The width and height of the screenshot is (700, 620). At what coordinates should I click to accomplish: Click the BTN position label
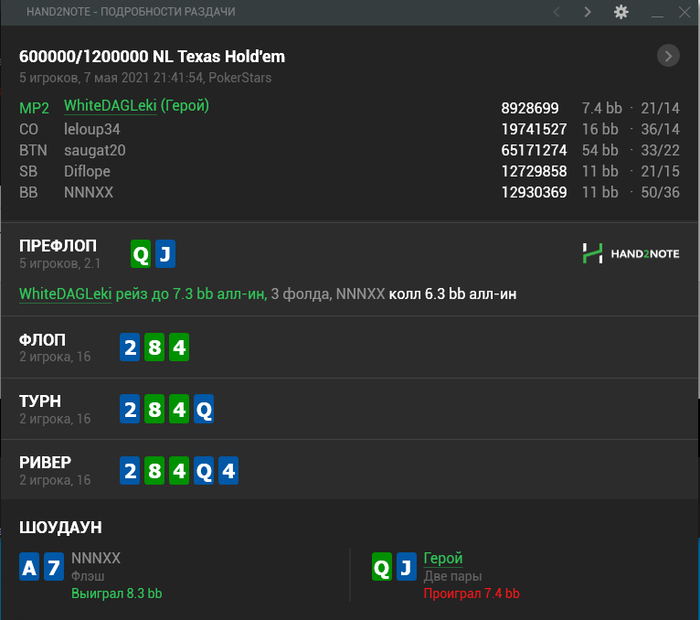33,150
